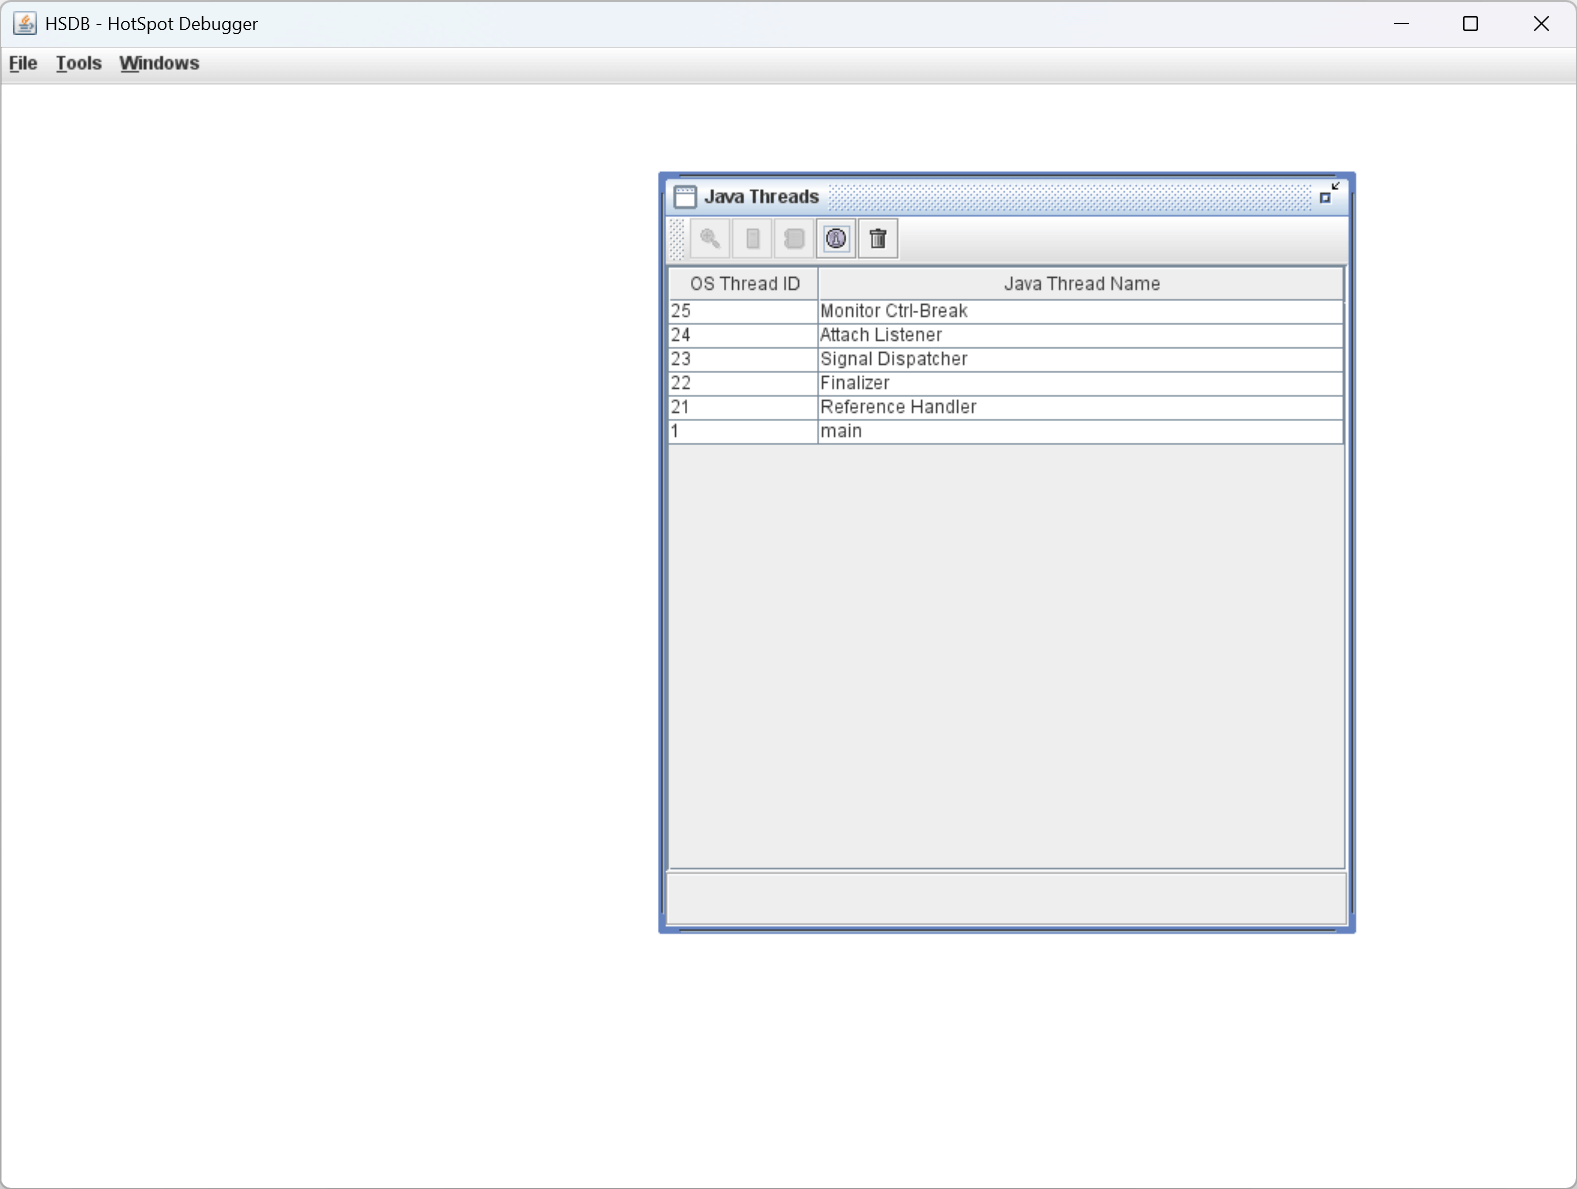Screen dimensions: 1577x1189
Task: Click the Show Thread Information icon
Action: (836, 239)
